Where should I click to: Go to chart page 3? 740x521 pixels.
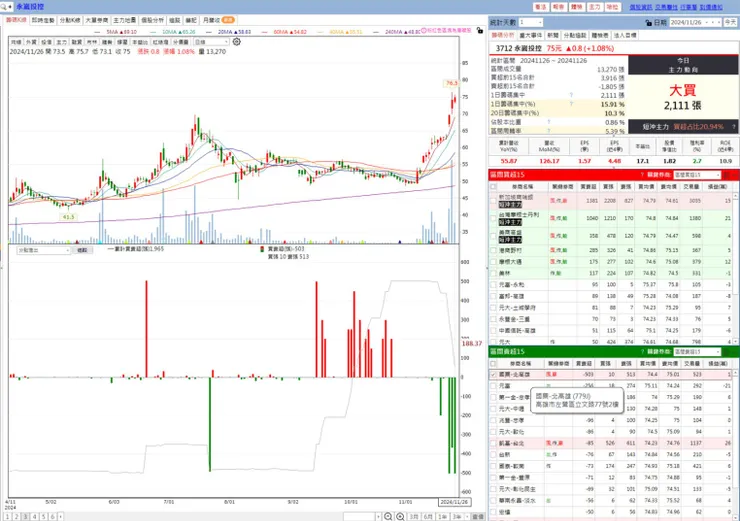25,517
